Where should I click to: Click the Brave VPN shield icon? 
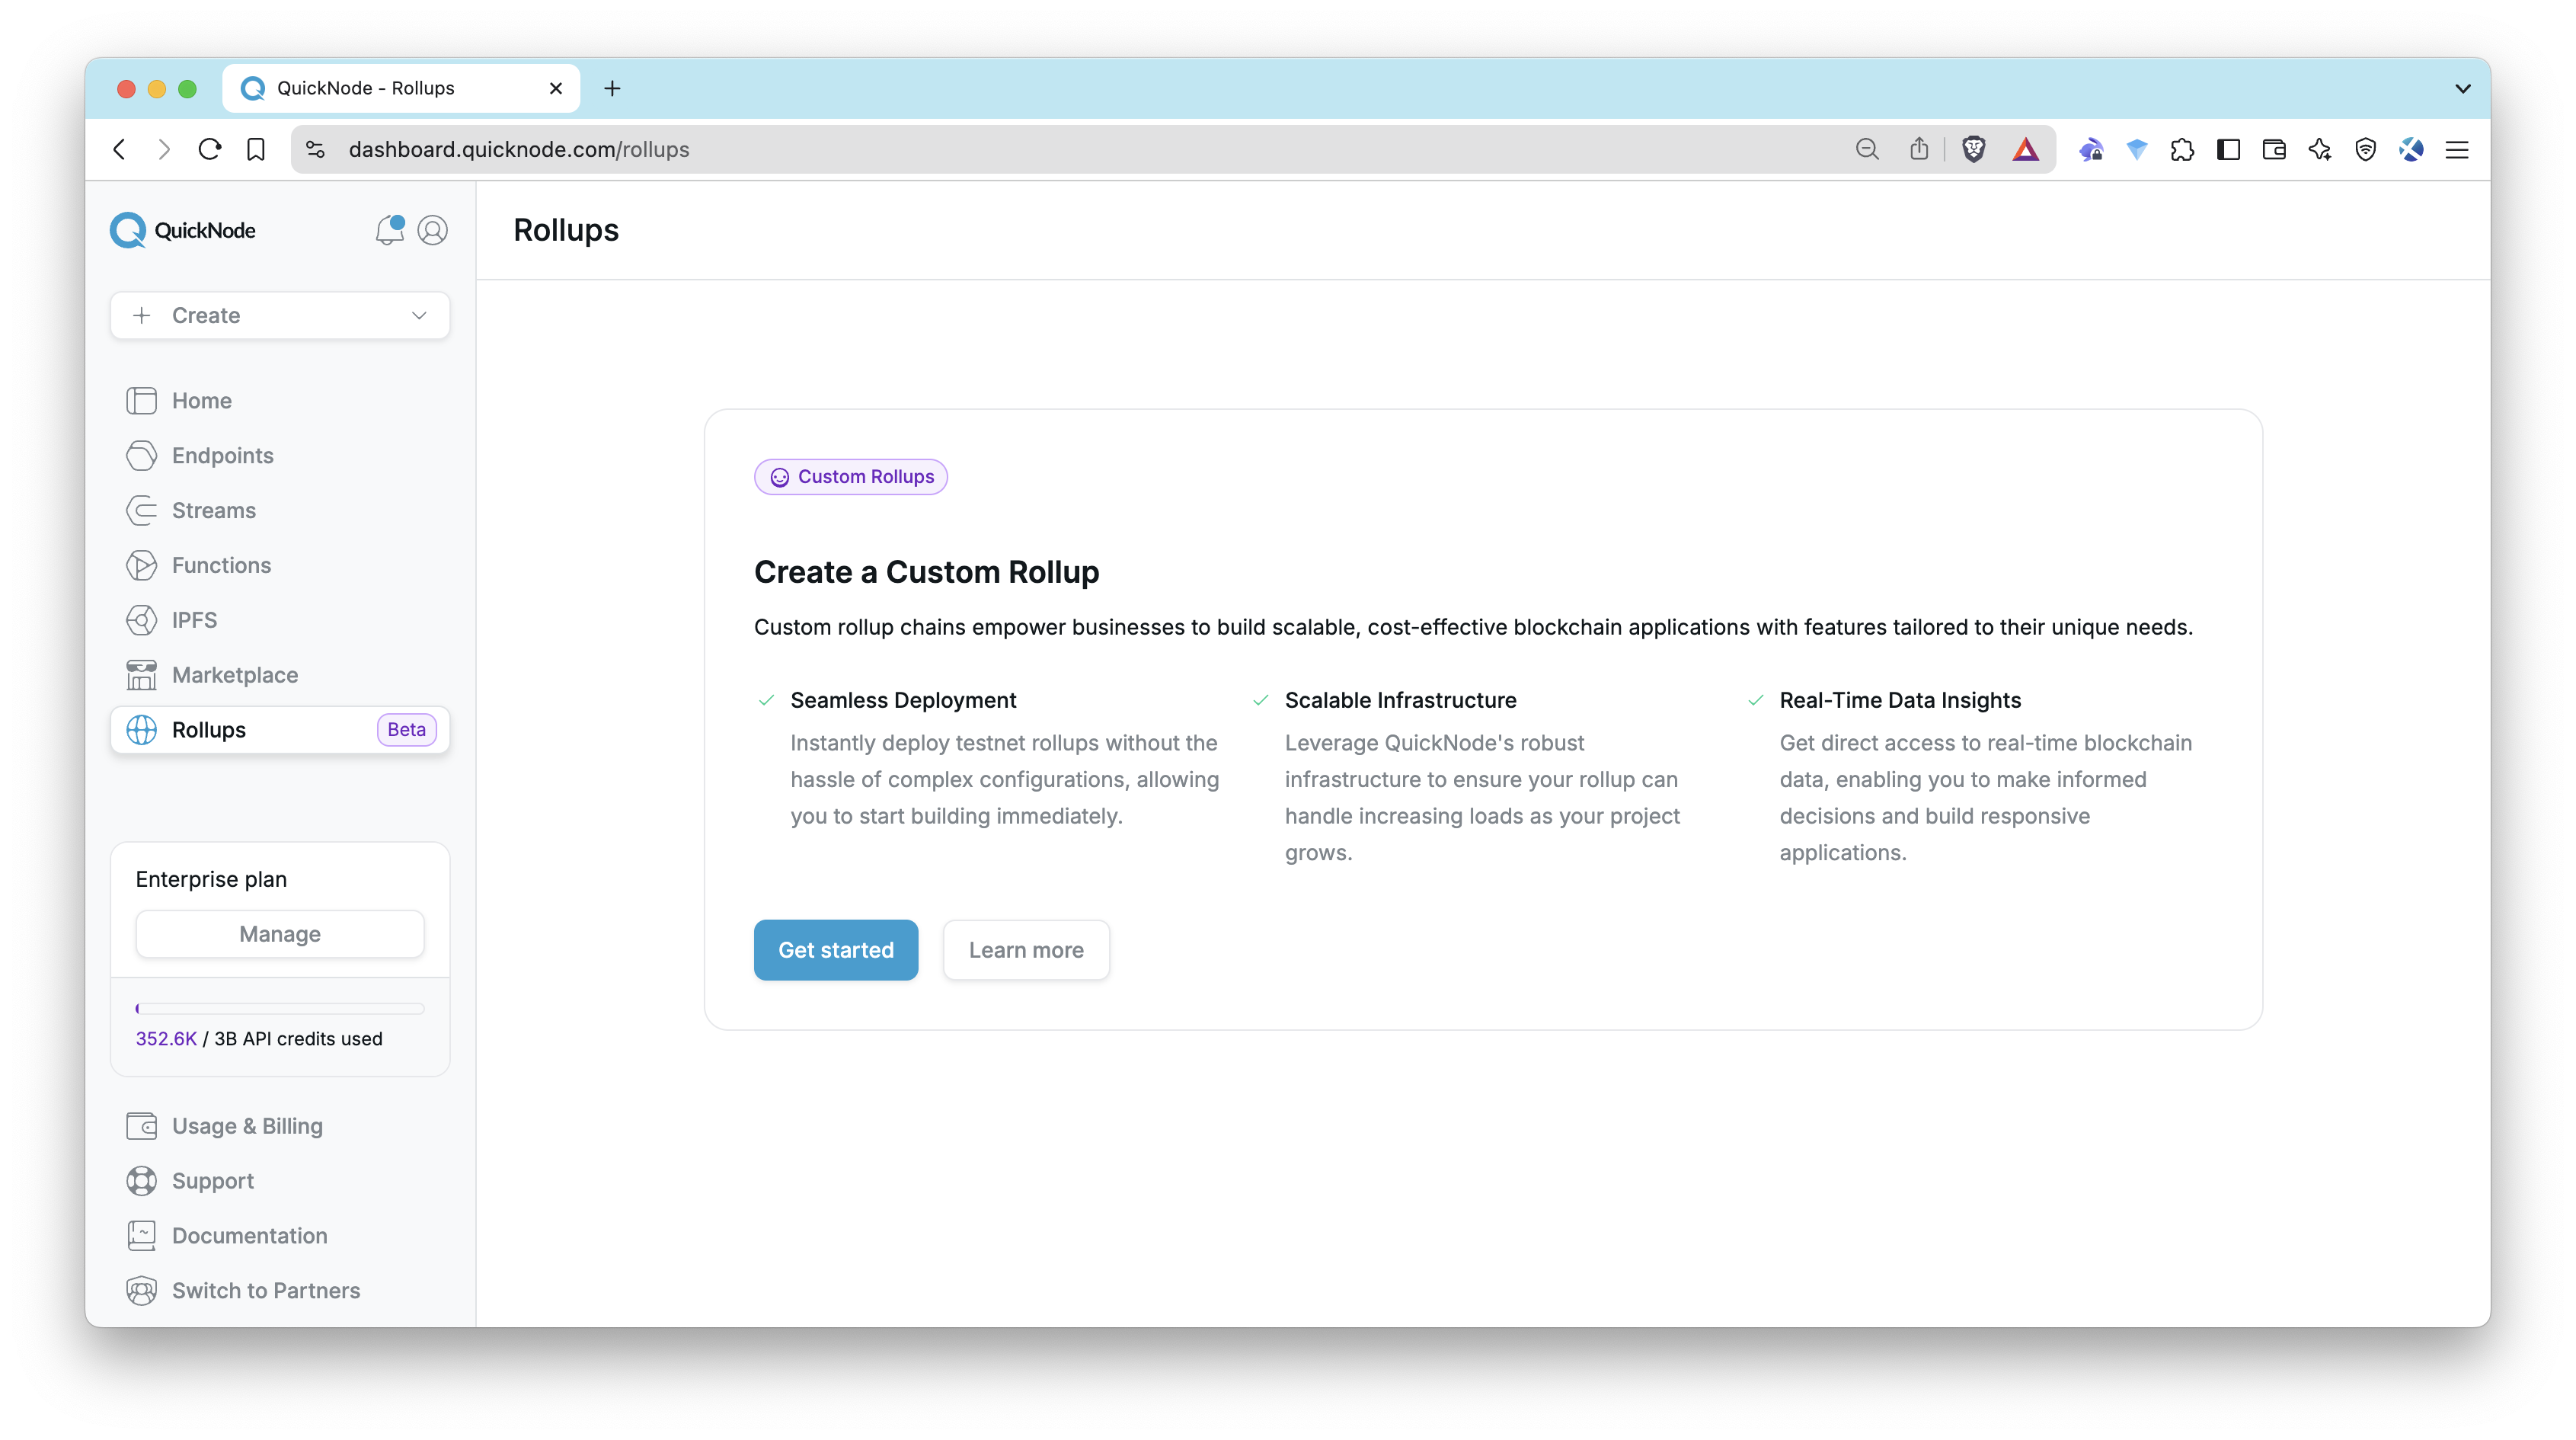tap(2365, 149)
